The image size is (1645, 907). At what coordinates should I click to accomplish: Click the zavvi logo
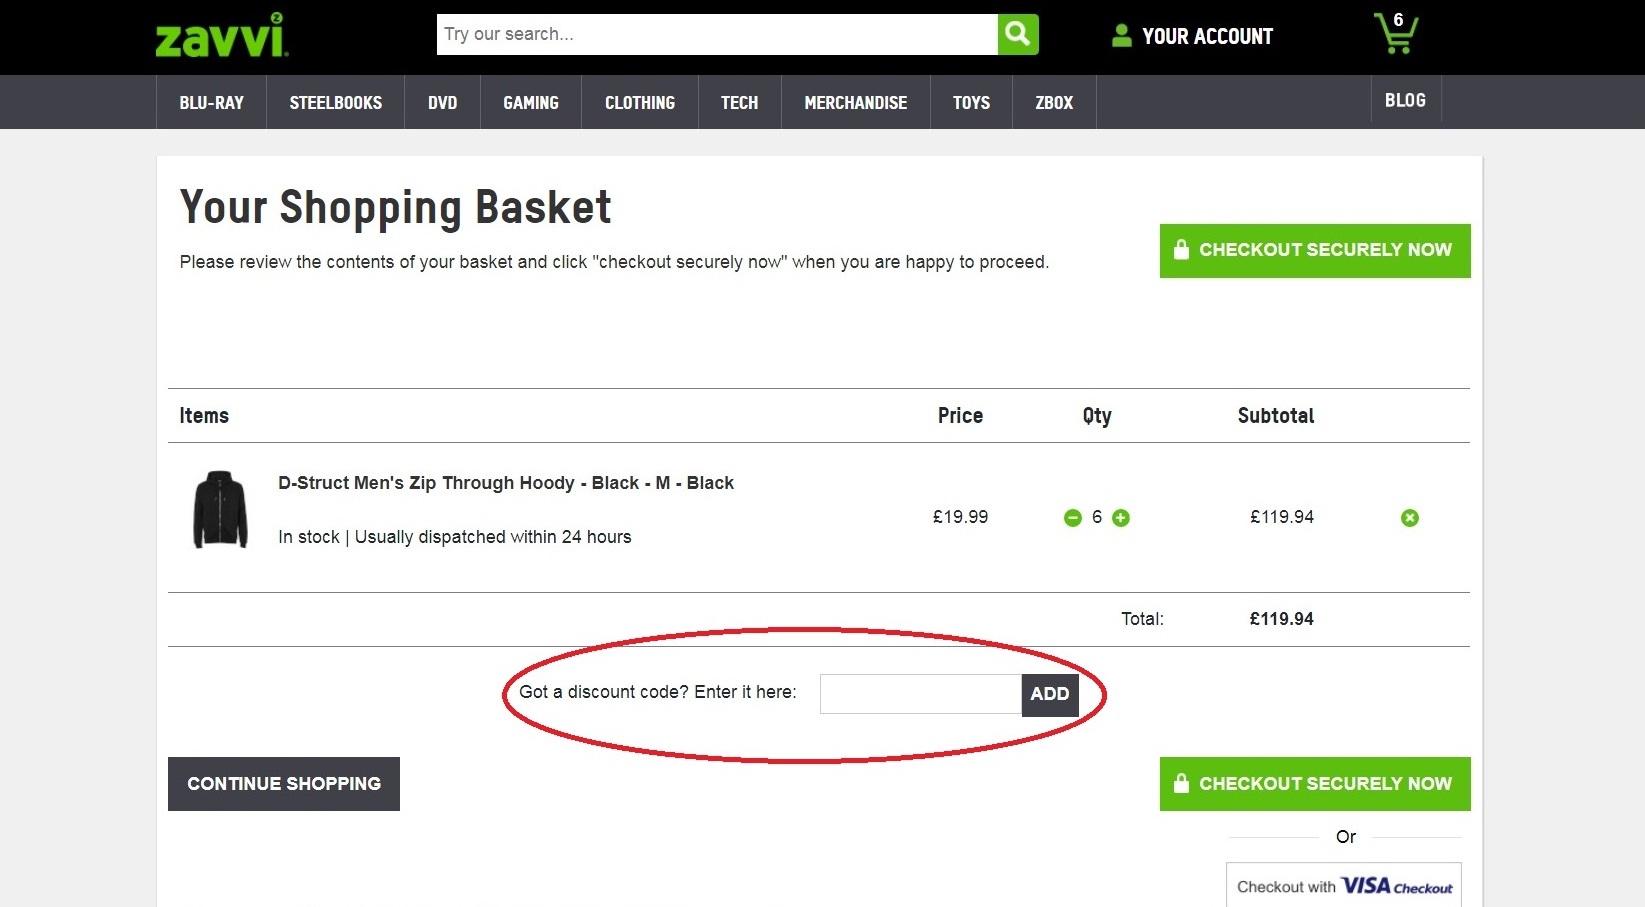tap(221, 37)
